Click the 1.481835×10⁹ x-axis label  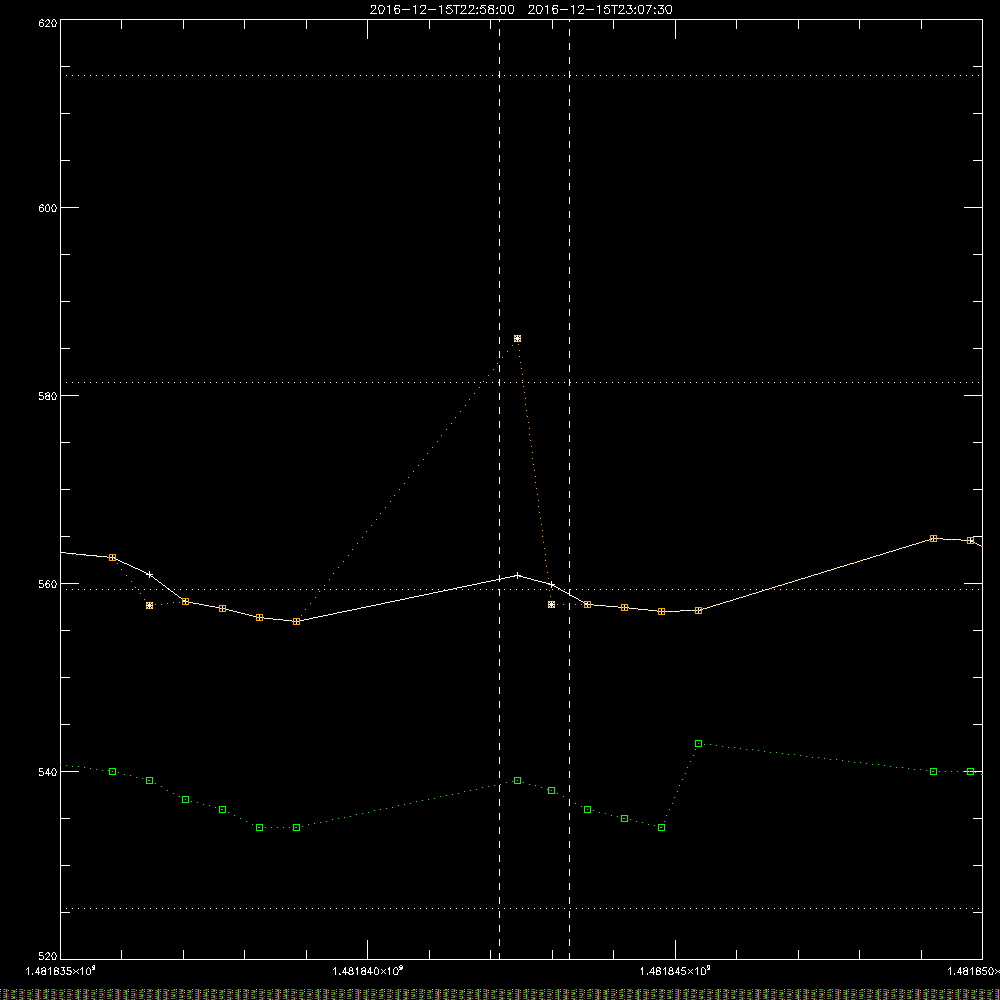[x=61, y=971]
